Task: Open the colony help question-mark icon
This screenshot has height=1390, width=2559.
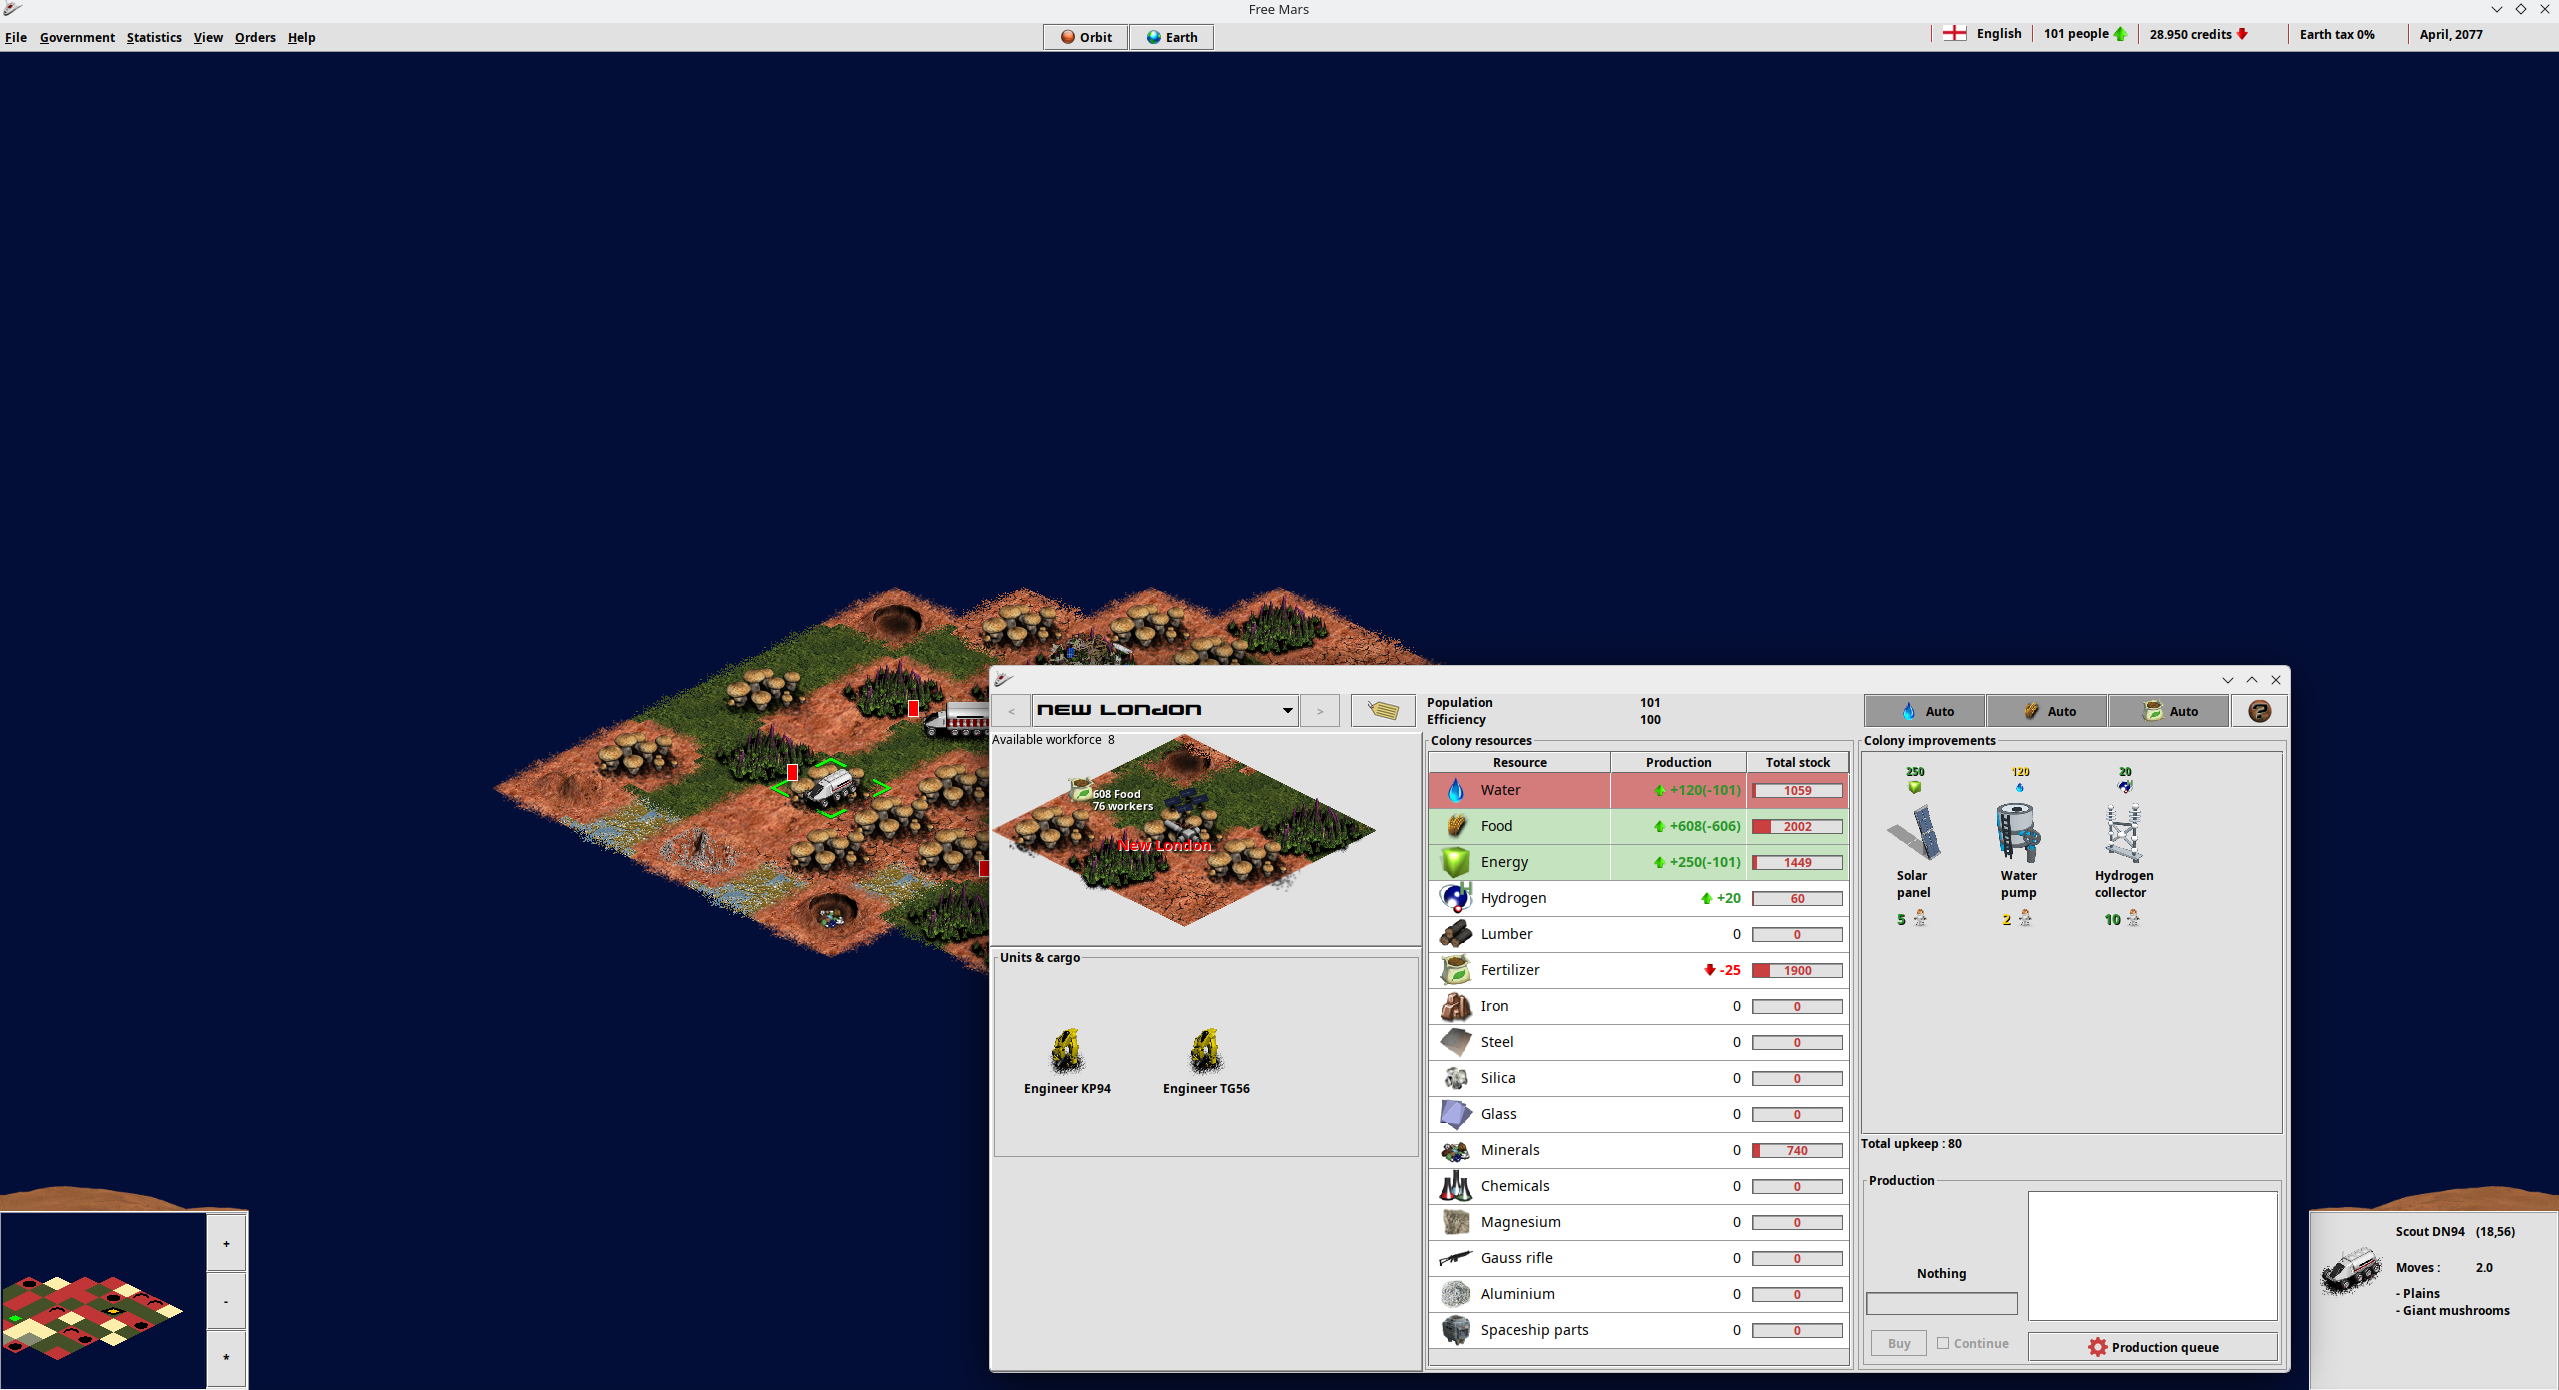Action: (x=2259, y=711)
